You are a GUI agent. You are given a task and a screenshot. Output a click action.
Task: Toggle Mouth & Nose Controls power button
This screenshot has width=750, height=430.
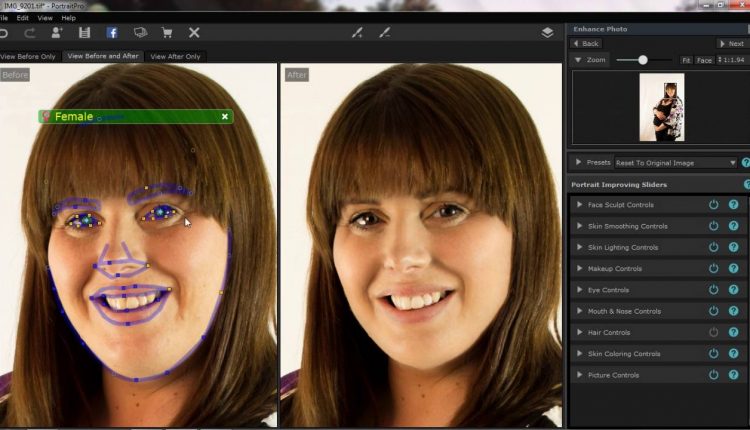tap(713, 311)
